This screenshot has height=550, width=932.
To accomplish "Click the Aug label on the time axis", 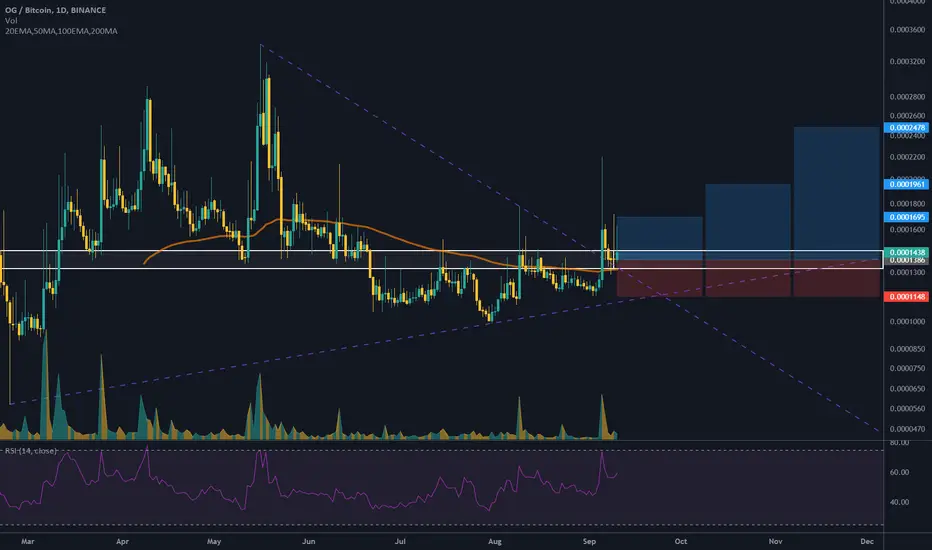I will [x=495, y=542].
